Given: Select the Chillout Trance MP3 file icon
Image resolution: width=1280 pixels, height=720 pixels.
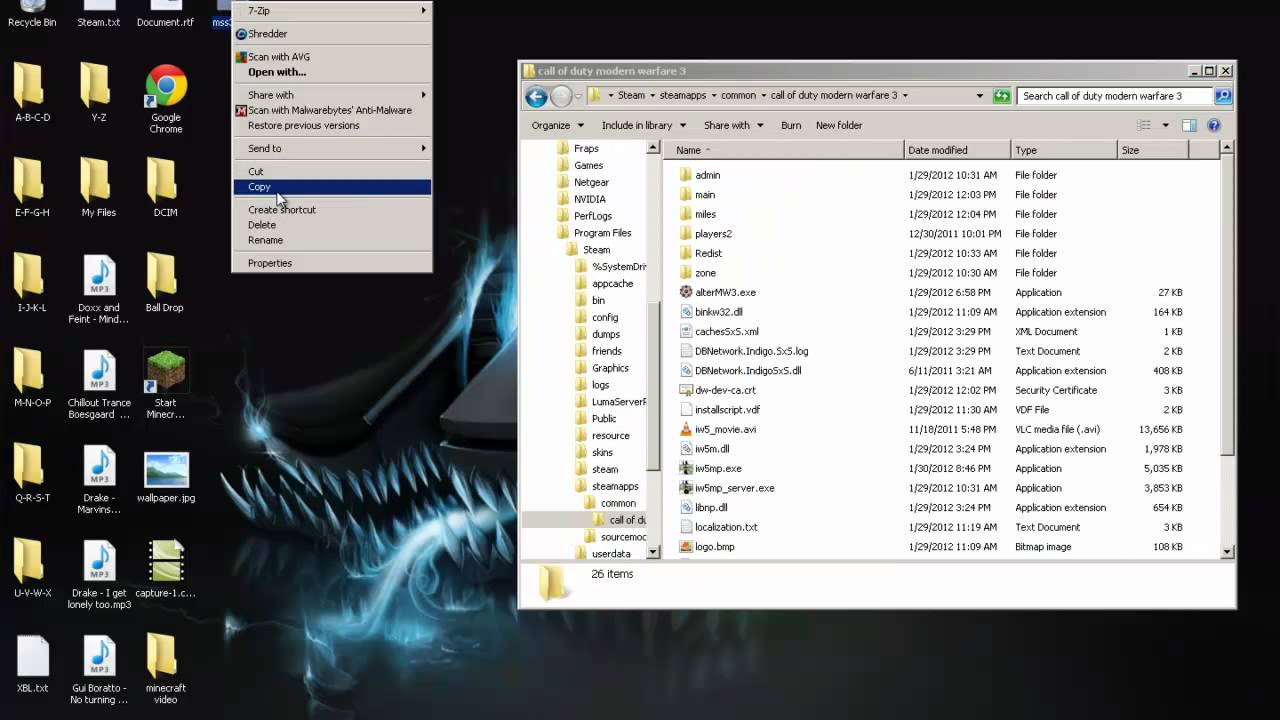Looking at the screenshot, I should tap(99, 369).
